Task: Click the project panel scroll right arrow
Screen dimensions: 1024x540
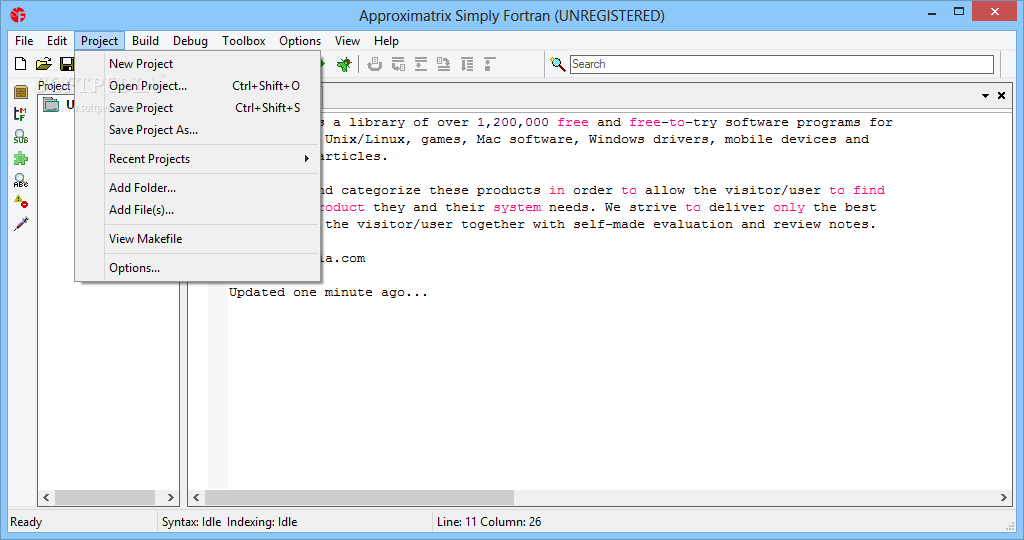Action: [170, 498]
